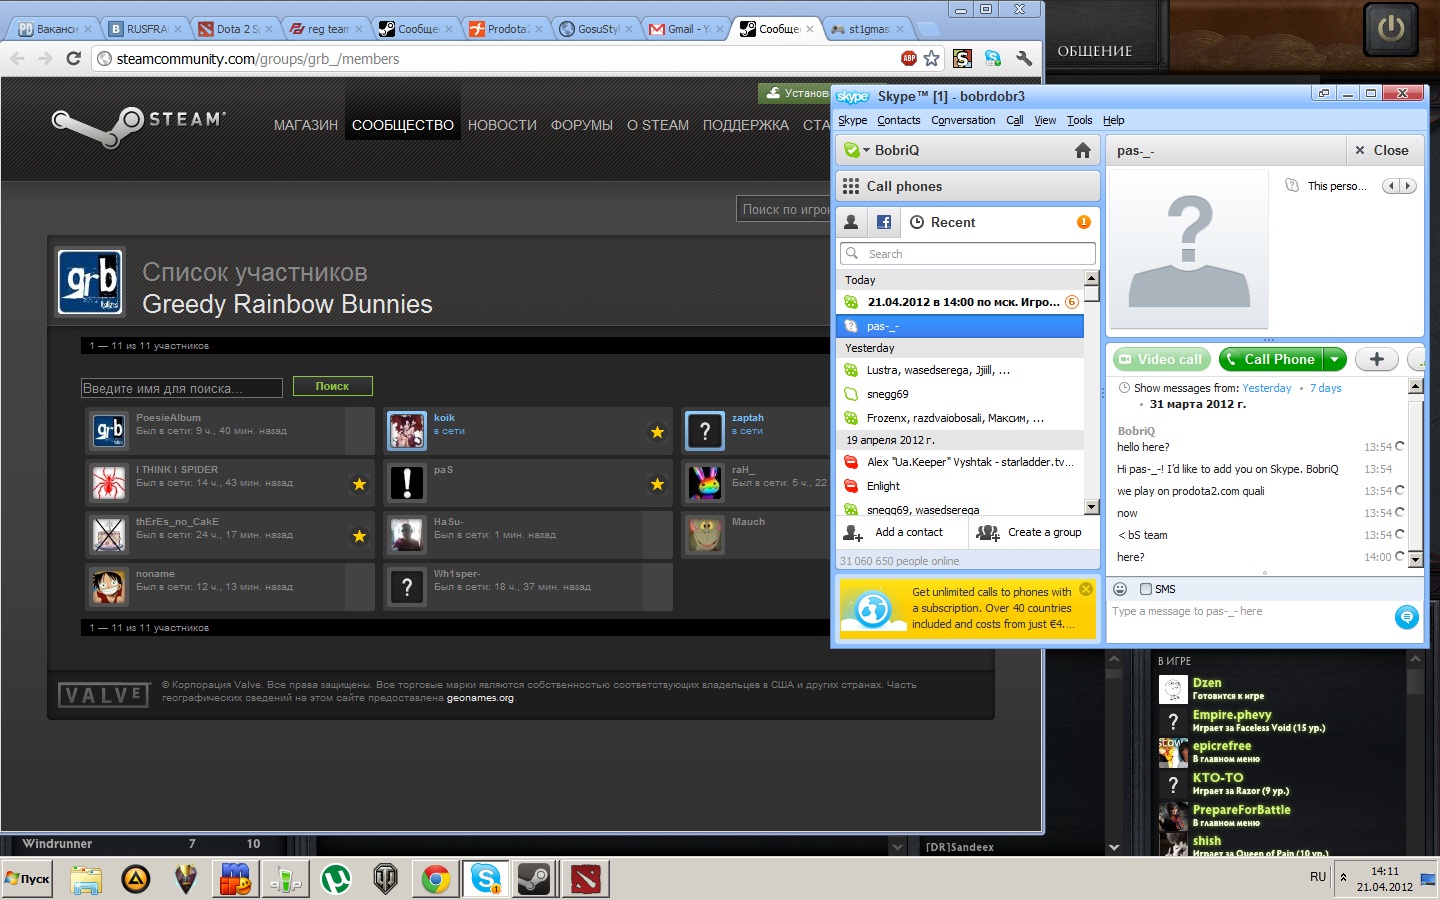This screenshot has height=900, width=1440.
Task: Enable the SMS checkbox in Skype
Action: tap(1146, 589)
